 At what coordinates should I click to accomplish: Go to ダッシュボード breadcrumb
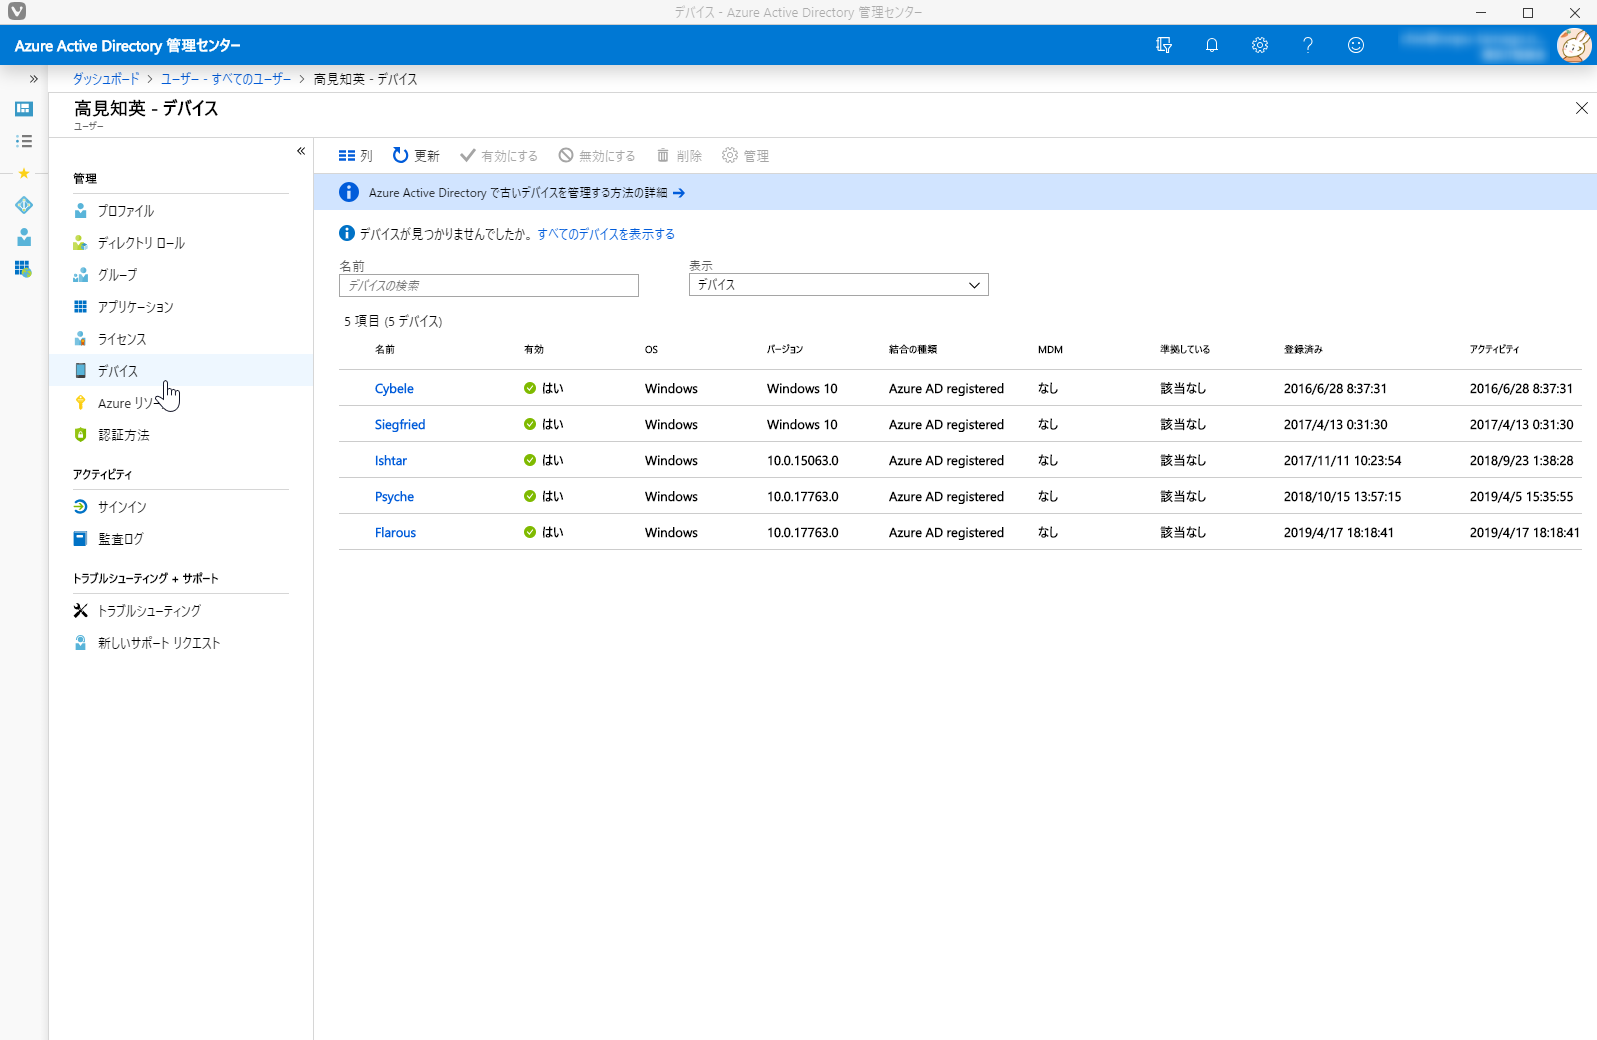tap(106, 79)
